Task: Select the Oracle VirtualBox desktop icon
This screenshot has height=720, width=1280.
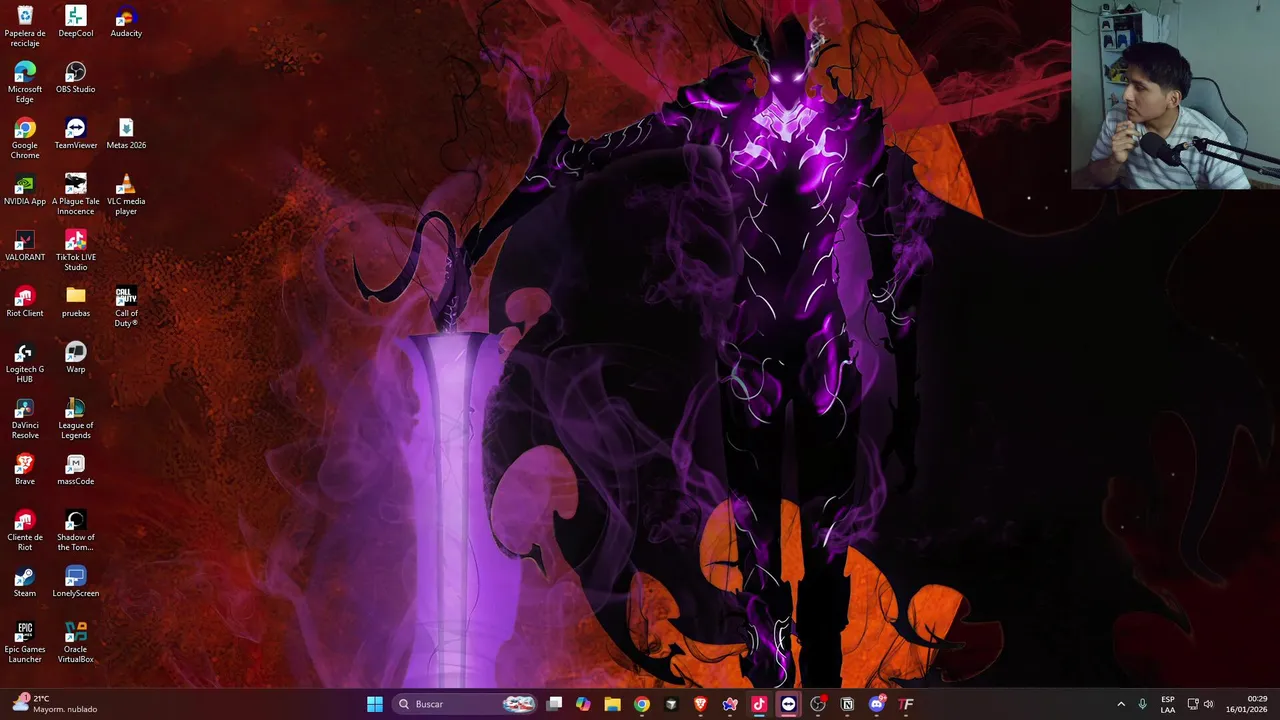Action: click(x=76, y=642)
